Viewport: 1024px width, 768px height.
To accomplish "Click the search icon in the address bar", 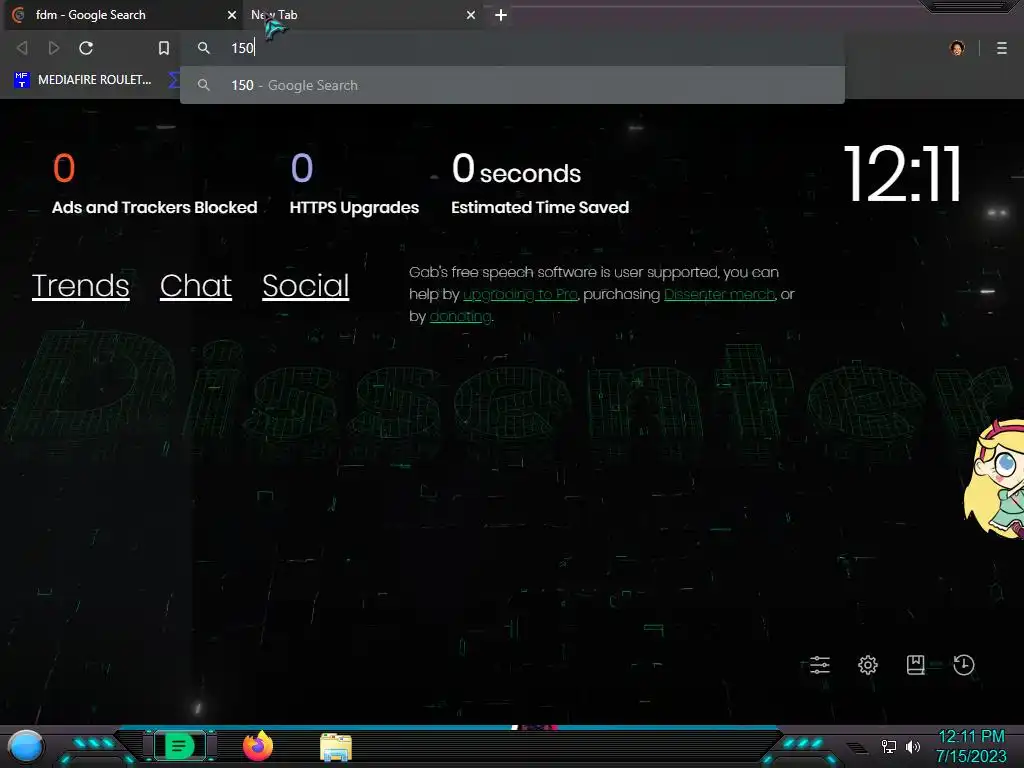I will [204, 48].
